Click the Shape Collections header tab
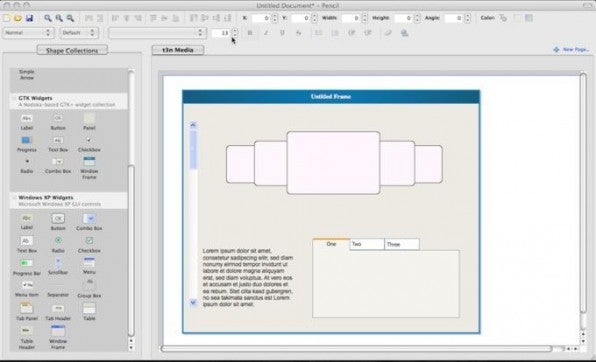This screenshot has height=362, width=596. (x=72, y=50)
